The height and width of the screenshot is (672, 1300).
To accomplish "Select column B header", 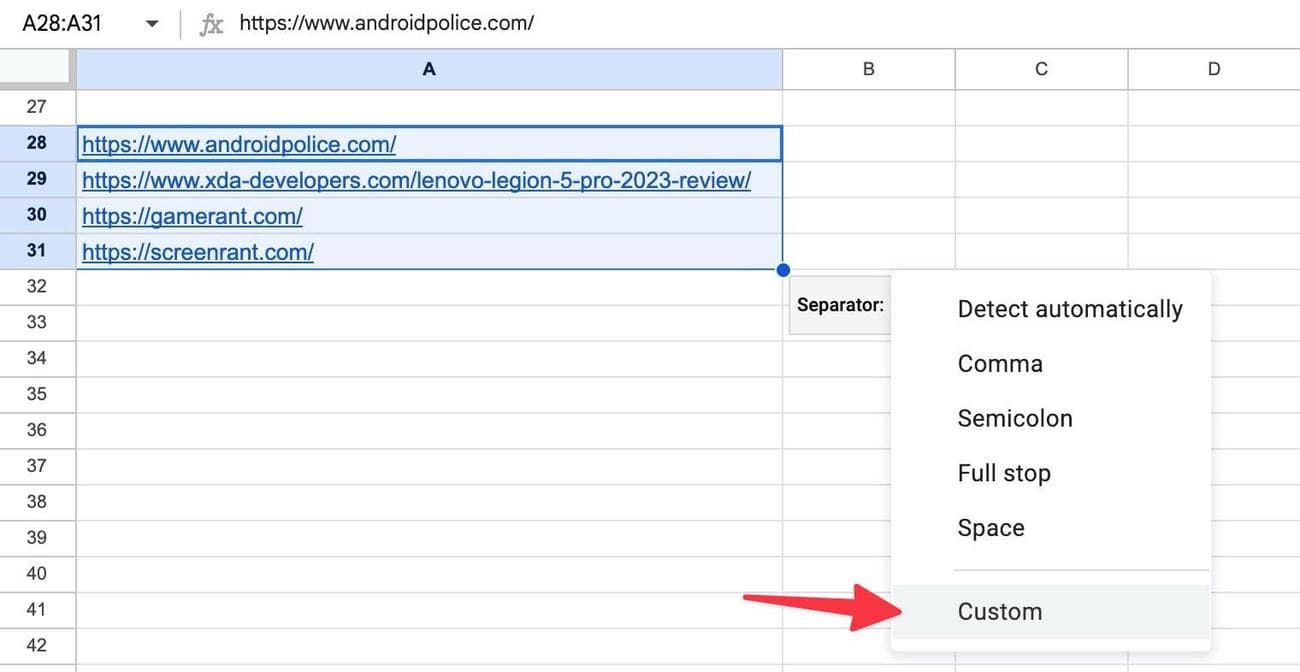I will (868, 69).
